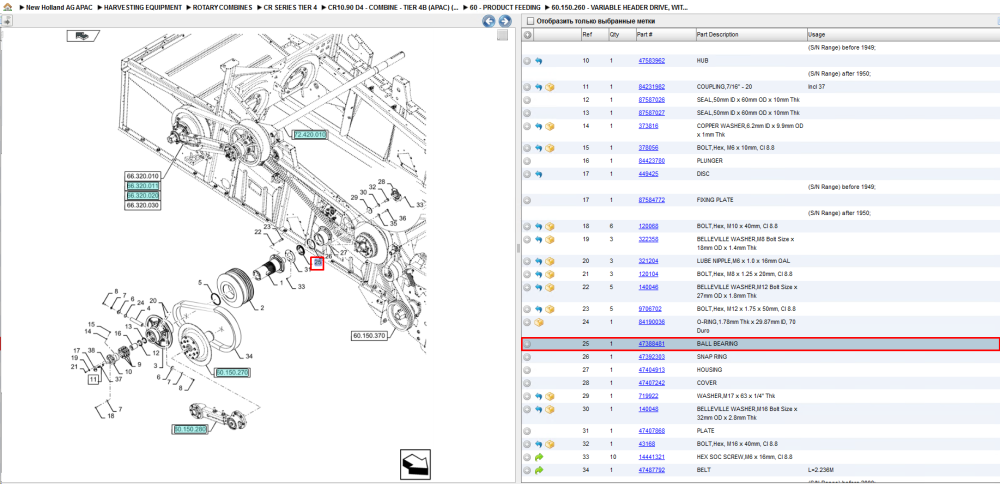Click diagram group label 72.420.010
This screenshot has height=484, width=1000.
310,135
